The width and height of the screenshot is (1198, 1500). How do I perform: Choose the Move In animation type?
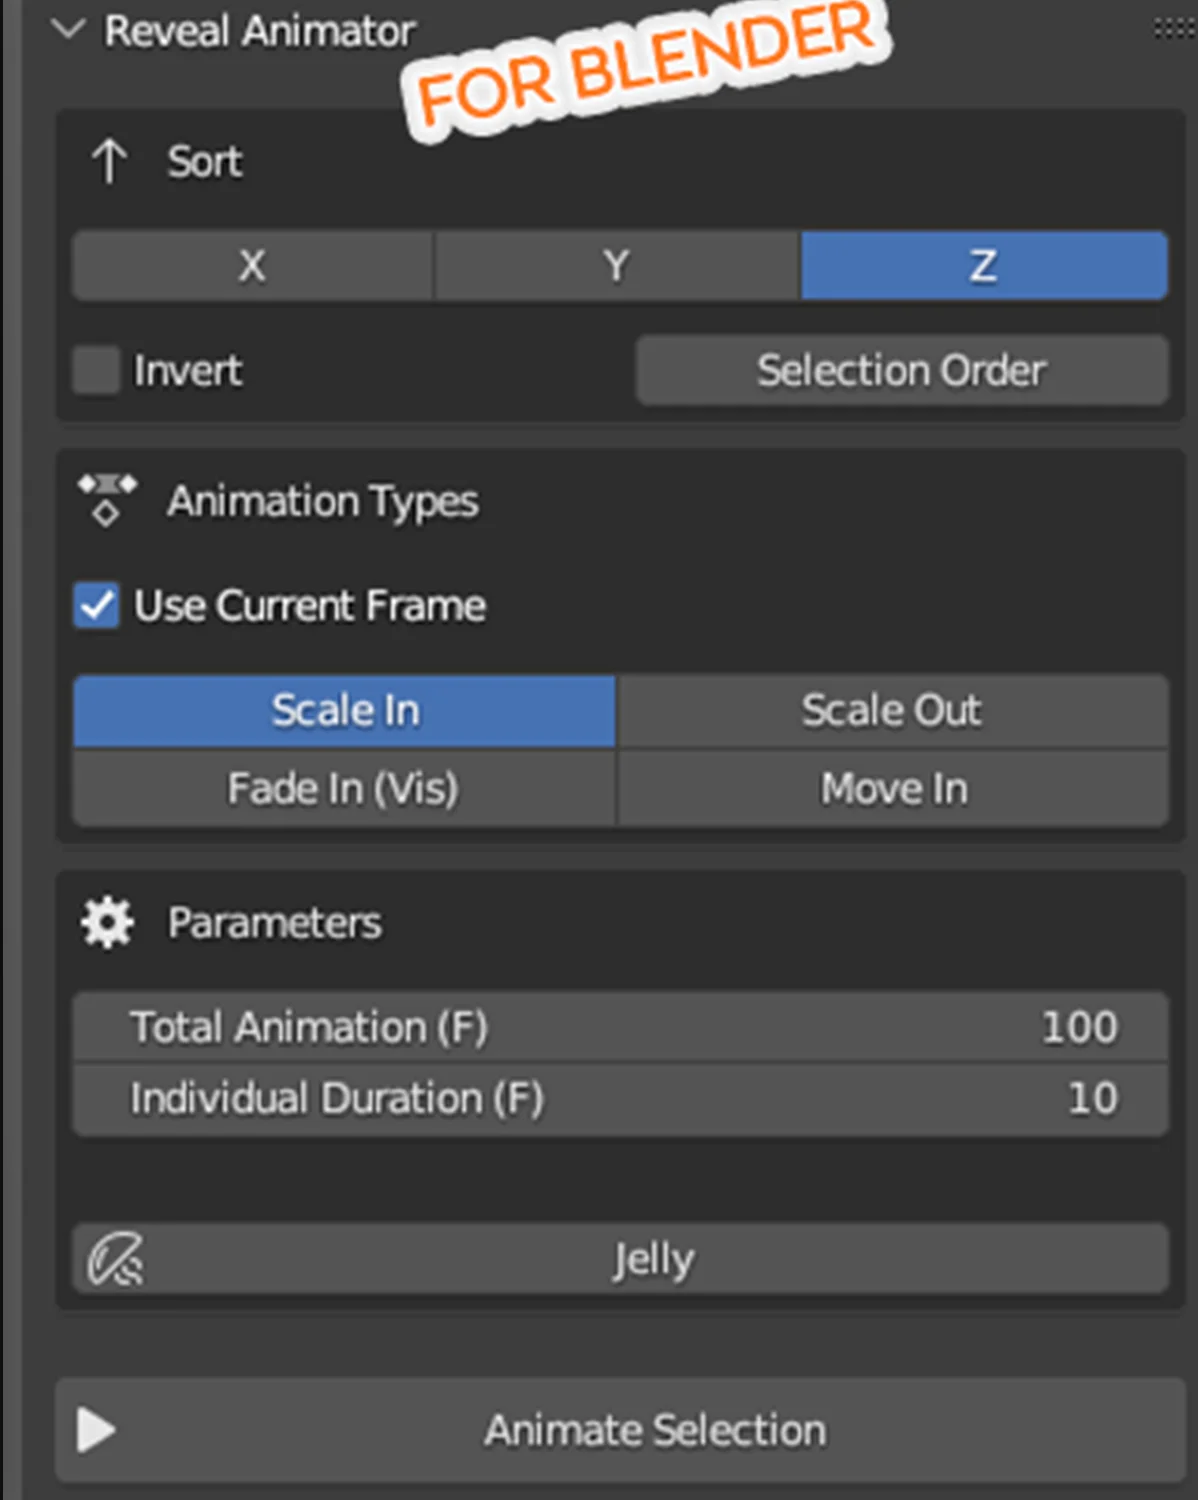892,789
